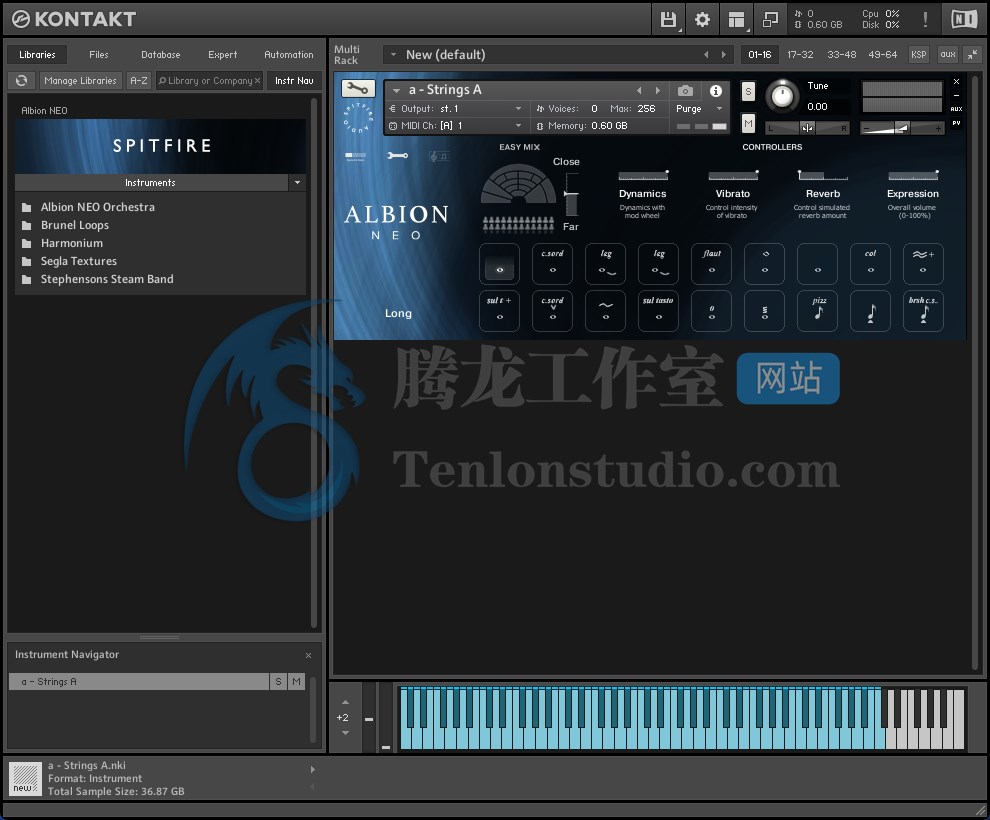The height and width of the screenshot is (820, 990).
Task: Open the Albion NEO Orchestra folder
Action: click(97, 207)
